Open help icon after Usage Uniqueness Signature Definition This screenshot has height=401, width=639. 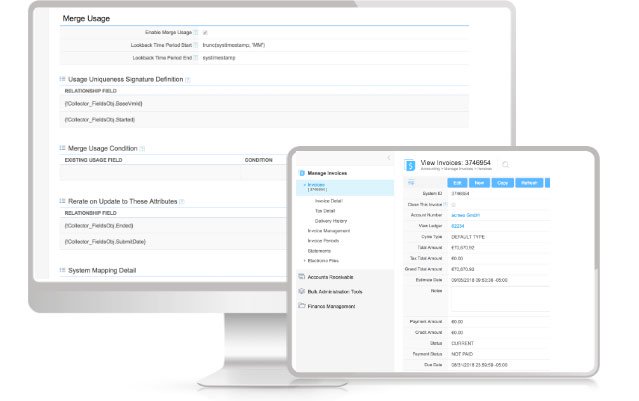point(188,80)
